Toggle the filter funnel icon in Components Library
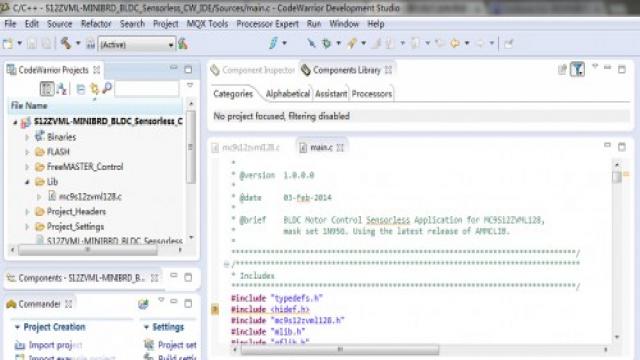Image resolution: width=640 pixels, height=360 pixels. click(578, 69)
